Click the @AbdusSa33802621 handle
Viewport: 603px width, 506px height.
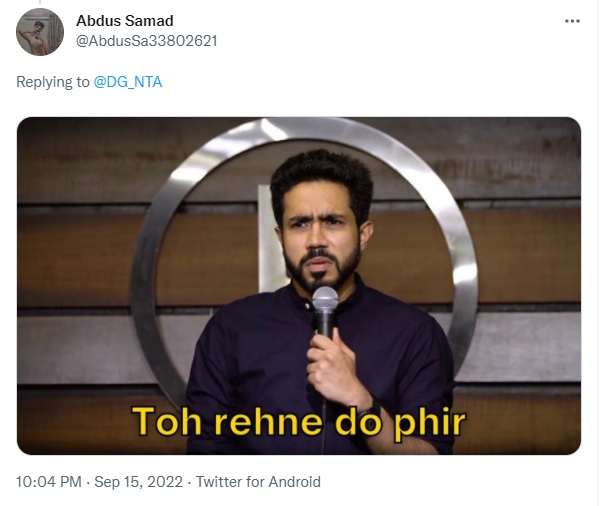point(147,41)
